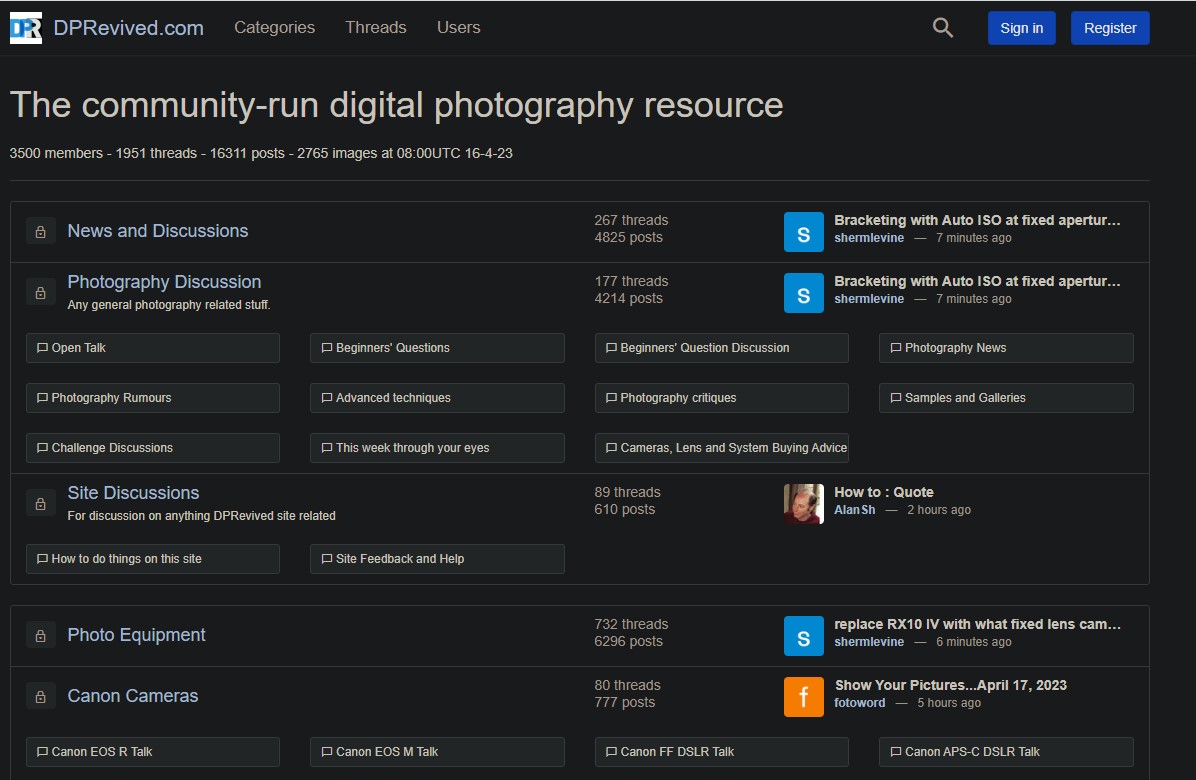This screenshot has height=780, width=1196.
Task: Click the Register button
Action: [1110, 28]
